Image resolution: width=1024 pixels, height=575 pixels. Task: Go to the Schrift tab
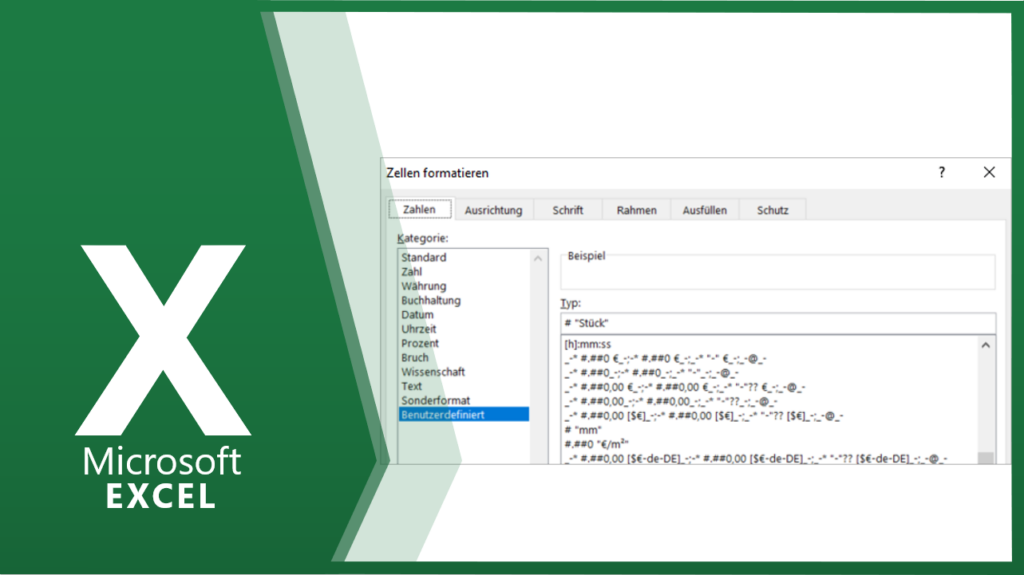tap(568, 210)
